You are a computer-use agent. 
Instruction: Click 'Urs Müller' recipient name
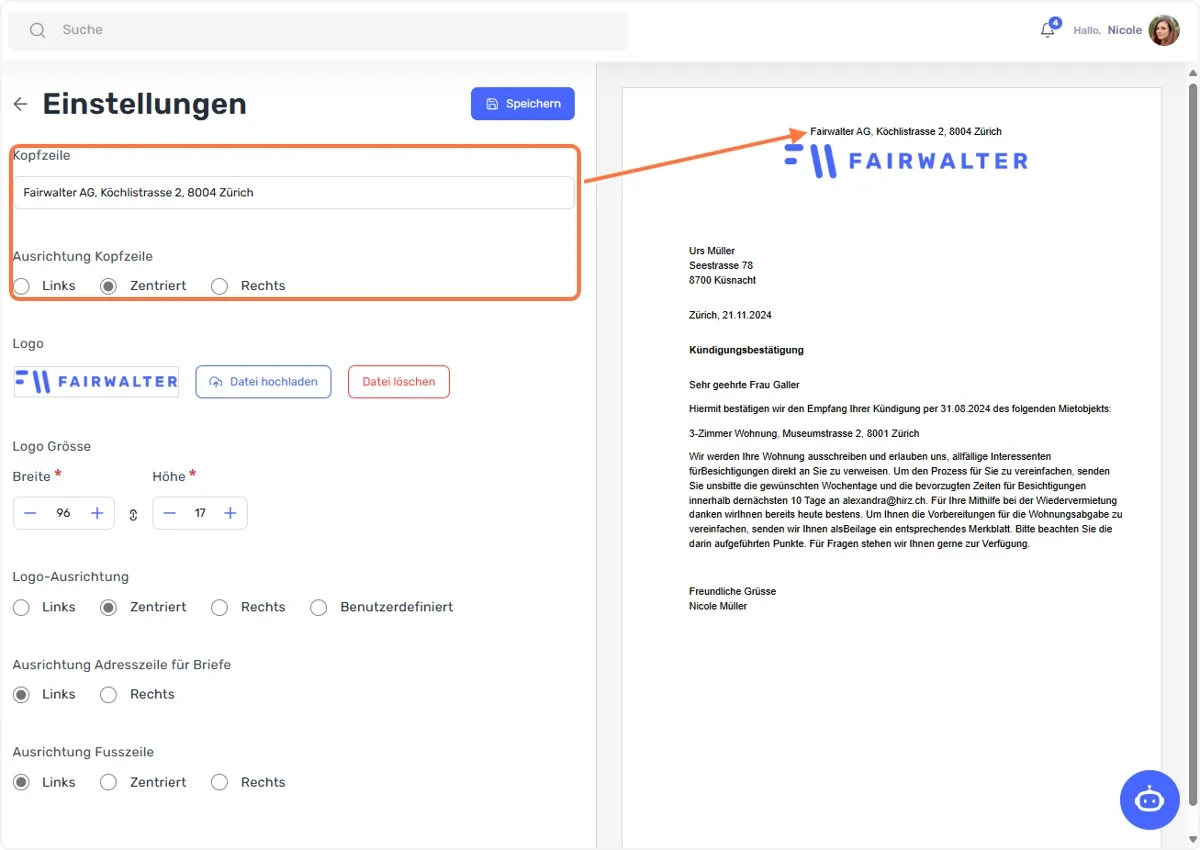[x=712, y=250]
